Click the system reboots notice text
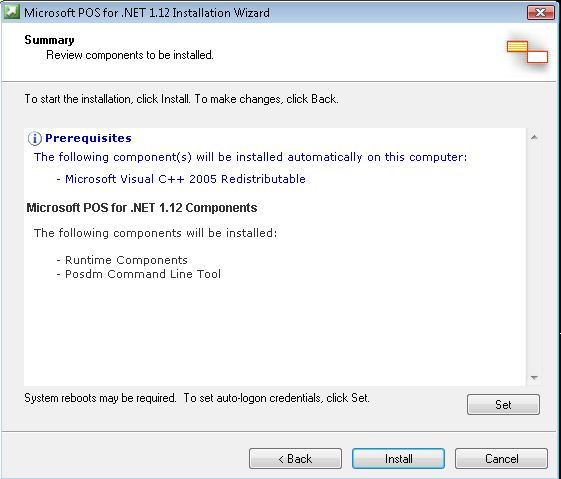The width and height of the screenshot is (561, 479). click(197, 398)
